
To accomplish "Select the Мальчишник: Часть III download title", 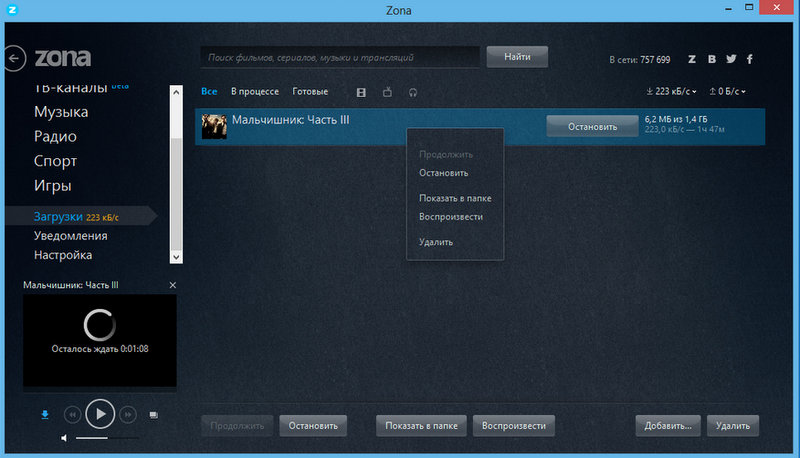I will [290, 120].
